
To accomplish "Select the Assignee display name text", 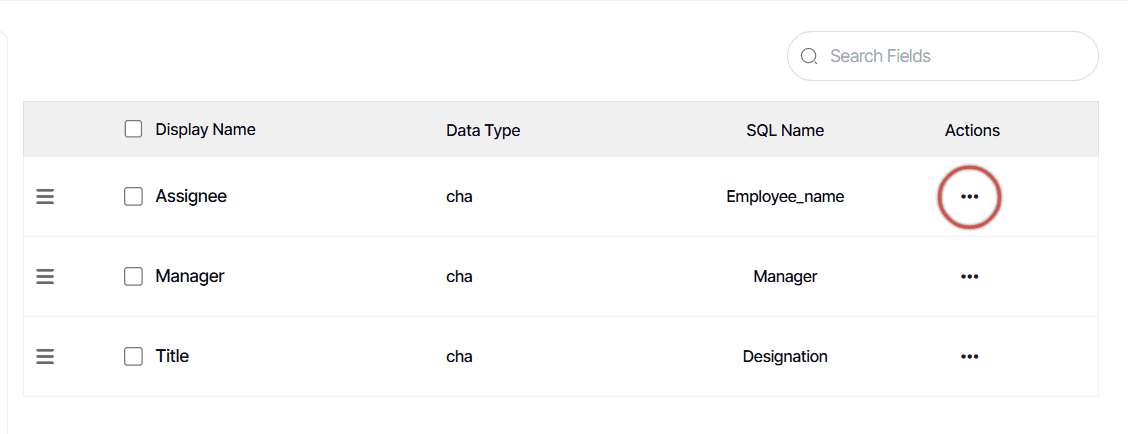I will point(191,196).
